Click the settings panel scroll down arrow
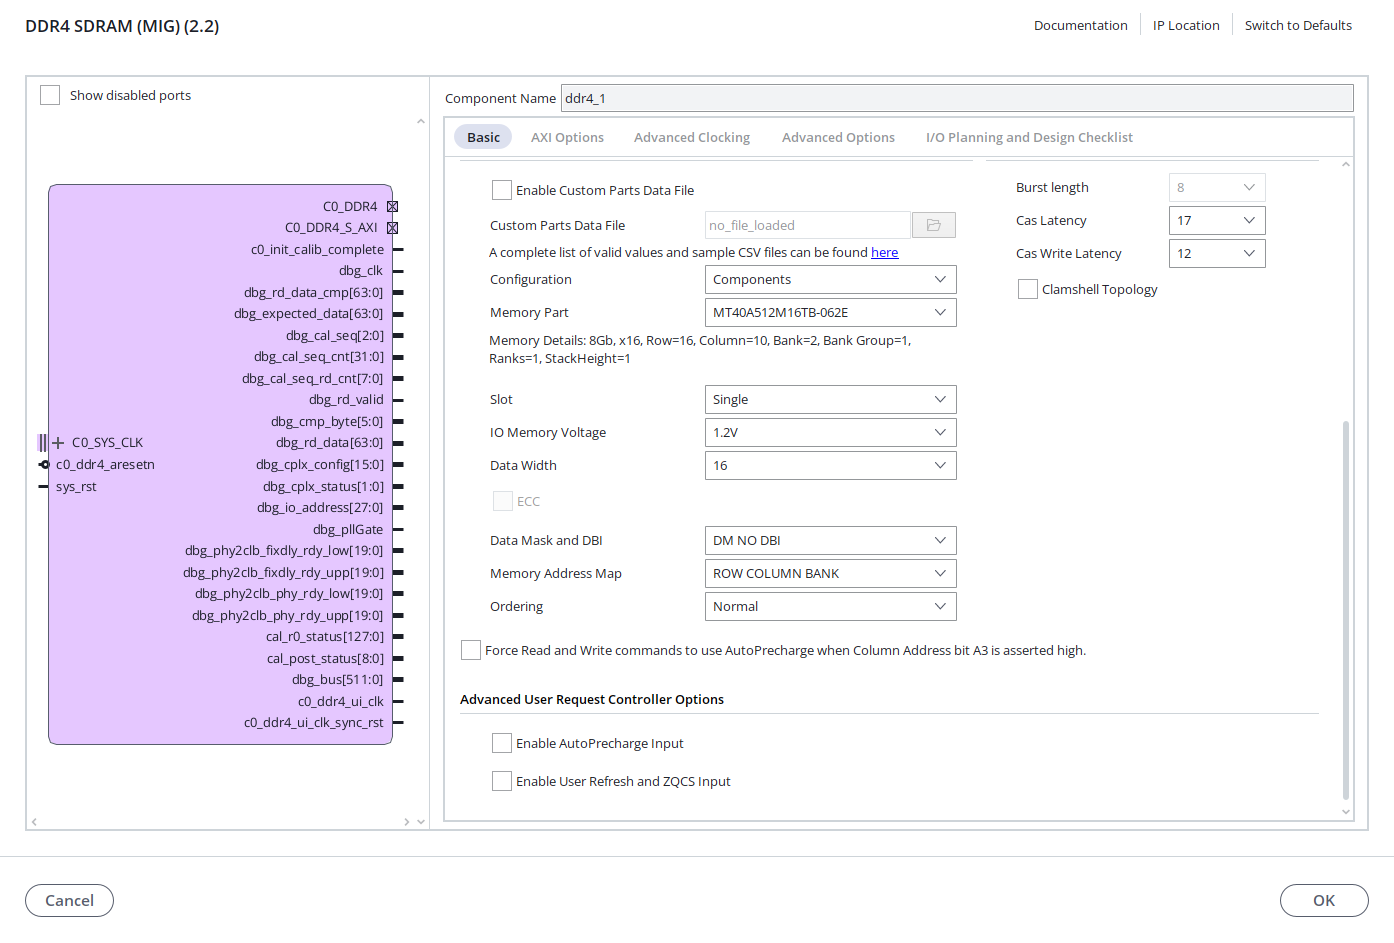This screenshot has height=943, width=1394. (x=1346, y=812)
